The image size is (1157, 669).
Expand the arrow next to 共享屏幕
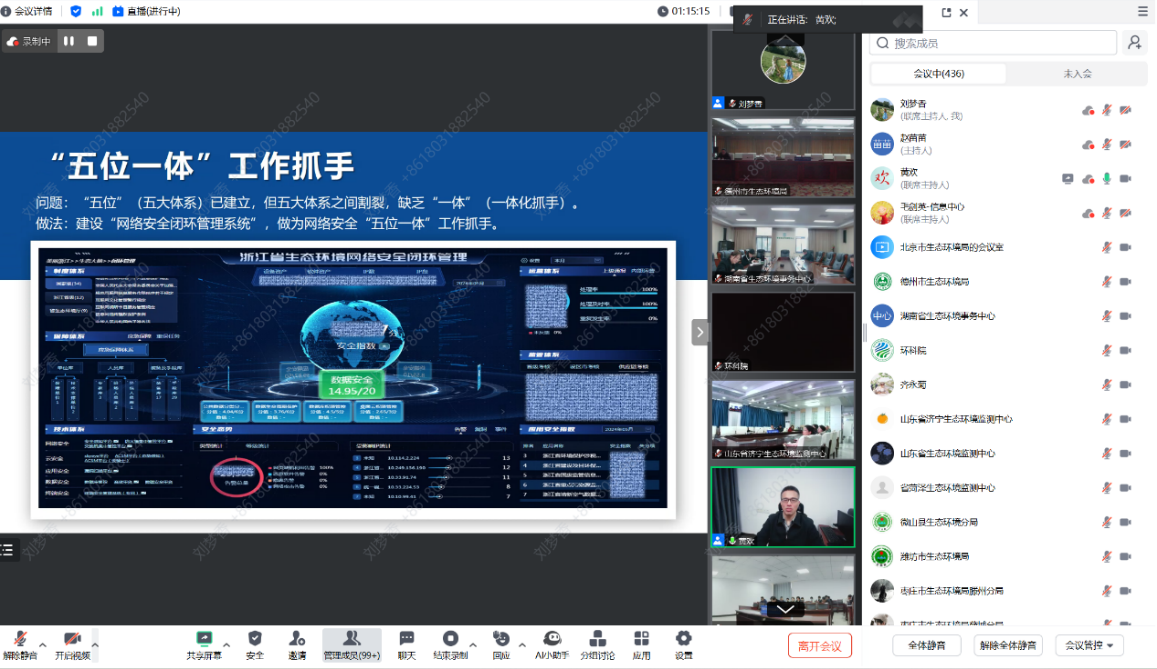[x=227, y=644]
